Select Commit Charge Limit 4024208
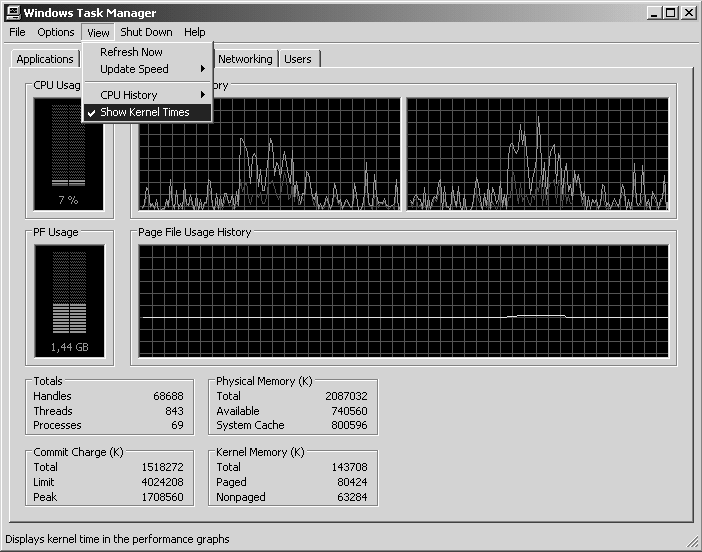This screenshot has width=702, height=552. 163,482
